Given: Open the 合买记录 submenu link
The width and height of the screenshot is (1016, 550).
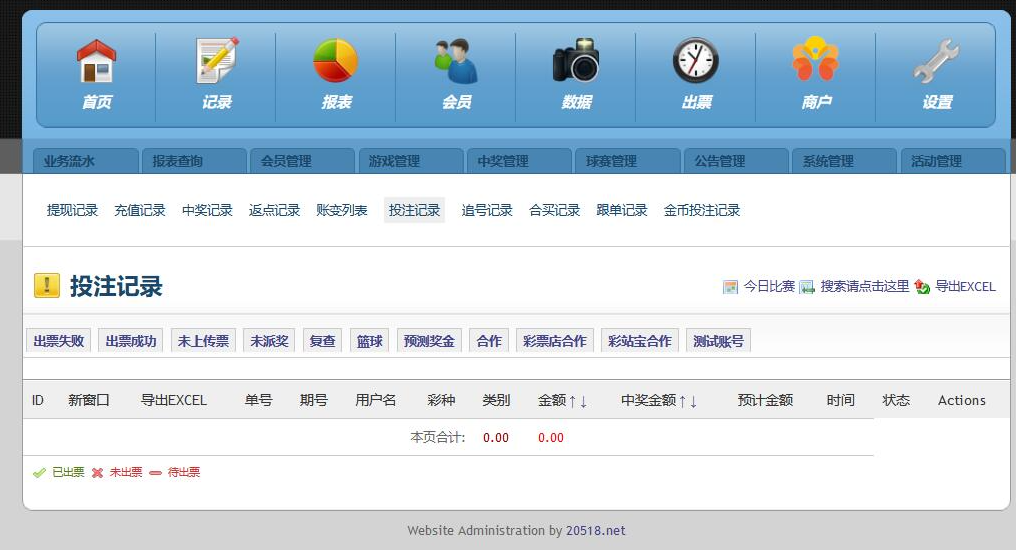Looking at the screenshot, I should tap(555, 210).
